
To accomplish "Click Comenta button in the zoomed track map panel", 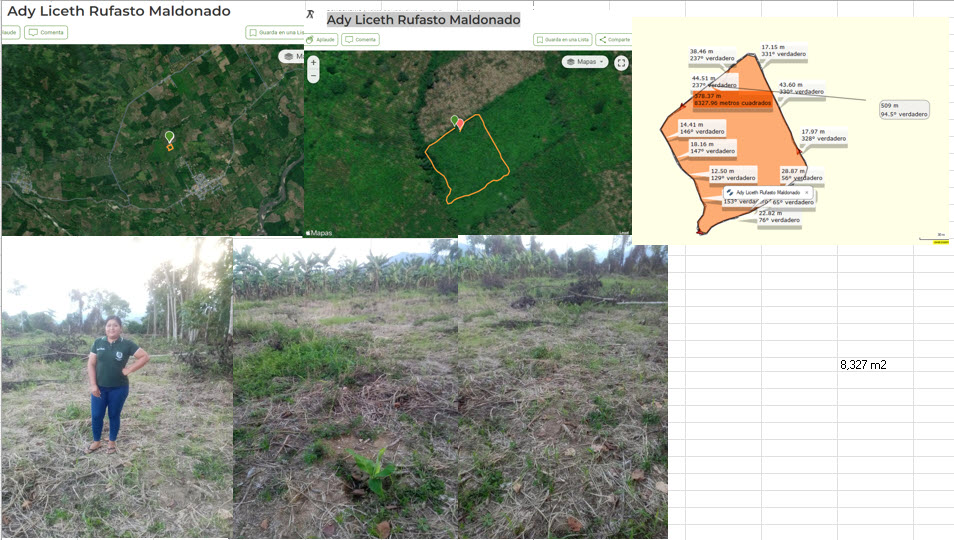I will tap(360, 40).
